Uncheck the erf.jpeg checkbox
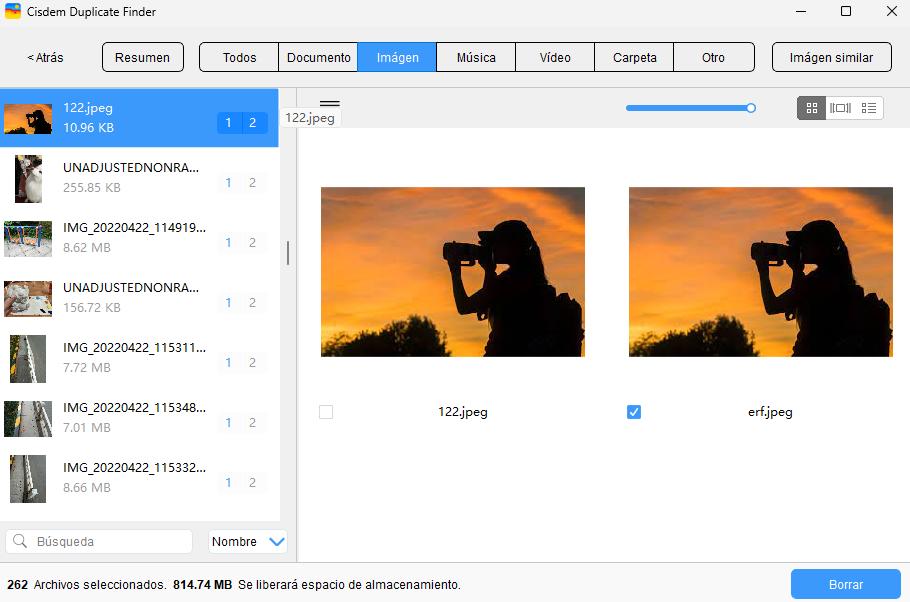910x602 pixels. (633, 411)
